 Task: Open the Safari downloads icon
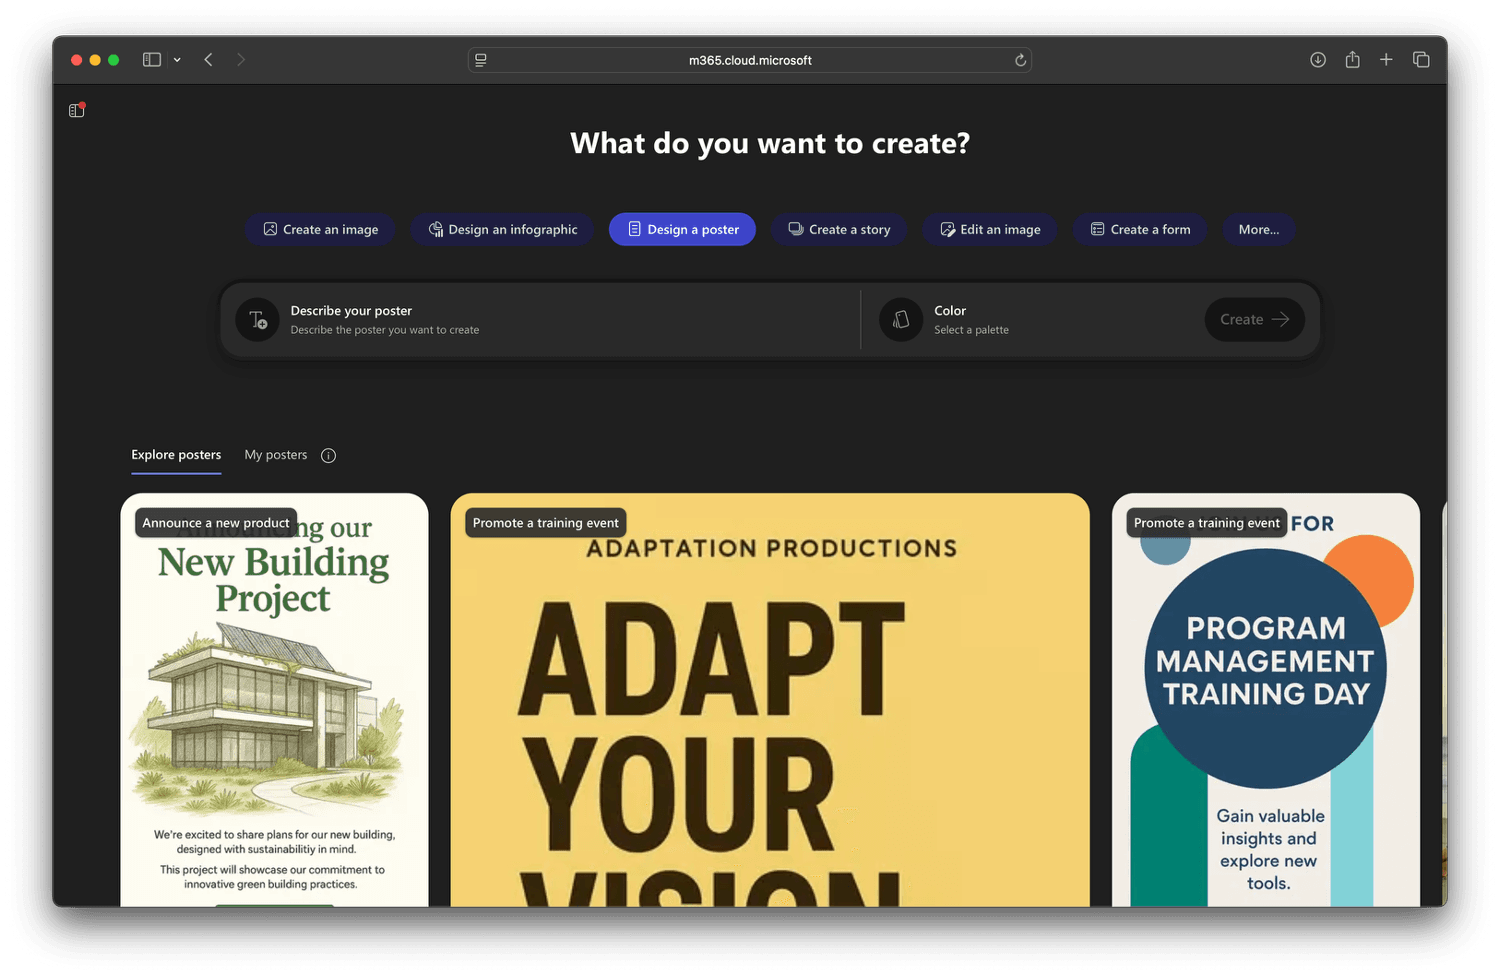(1318, 60)
